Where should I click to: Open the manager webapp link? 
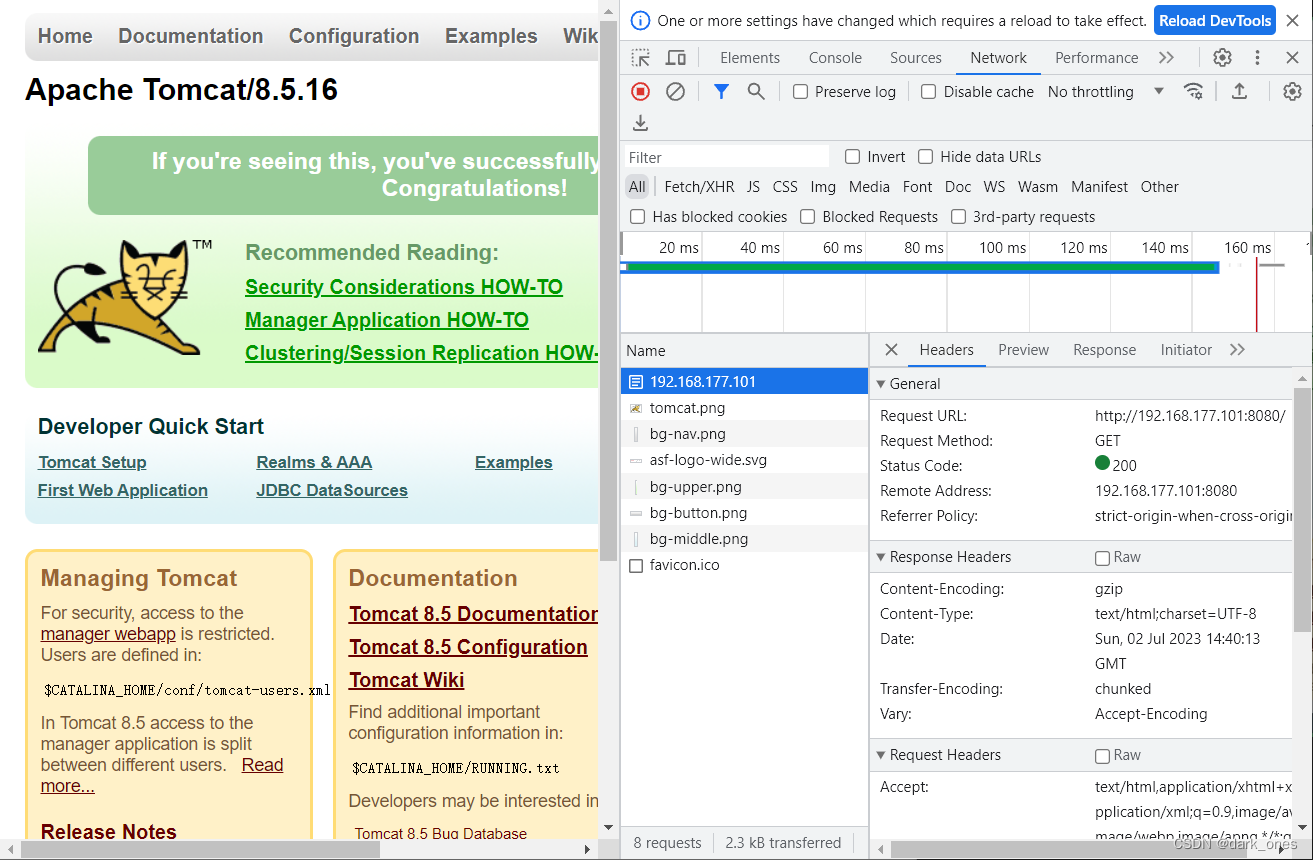108,634
